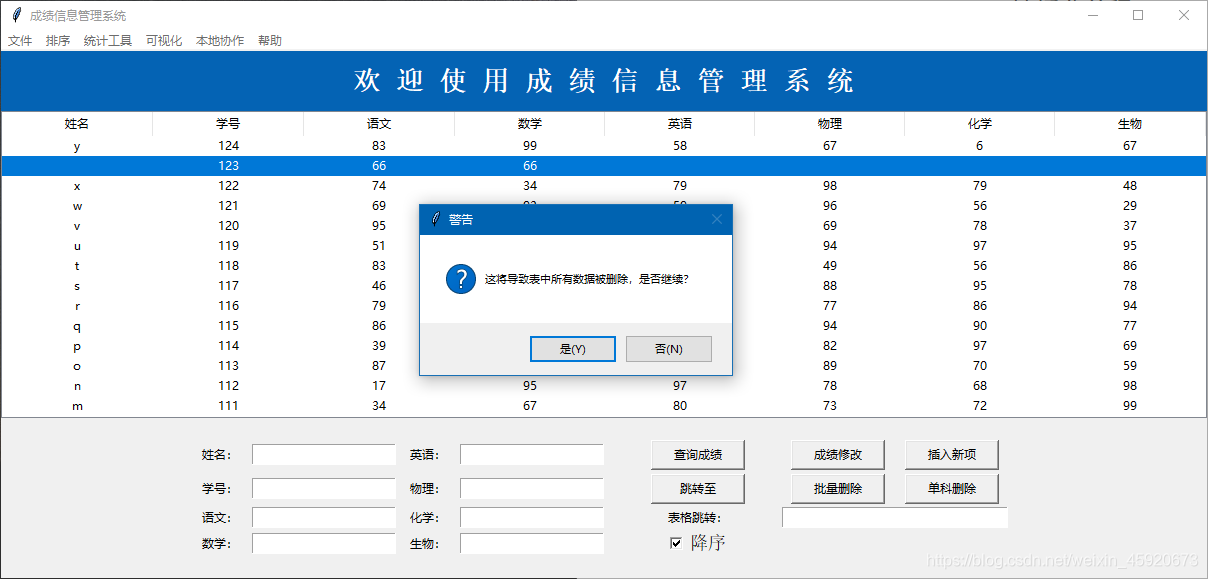1208x579 pixels.
Task: Click the 成绩修改 button
Action: pos(838,454)
